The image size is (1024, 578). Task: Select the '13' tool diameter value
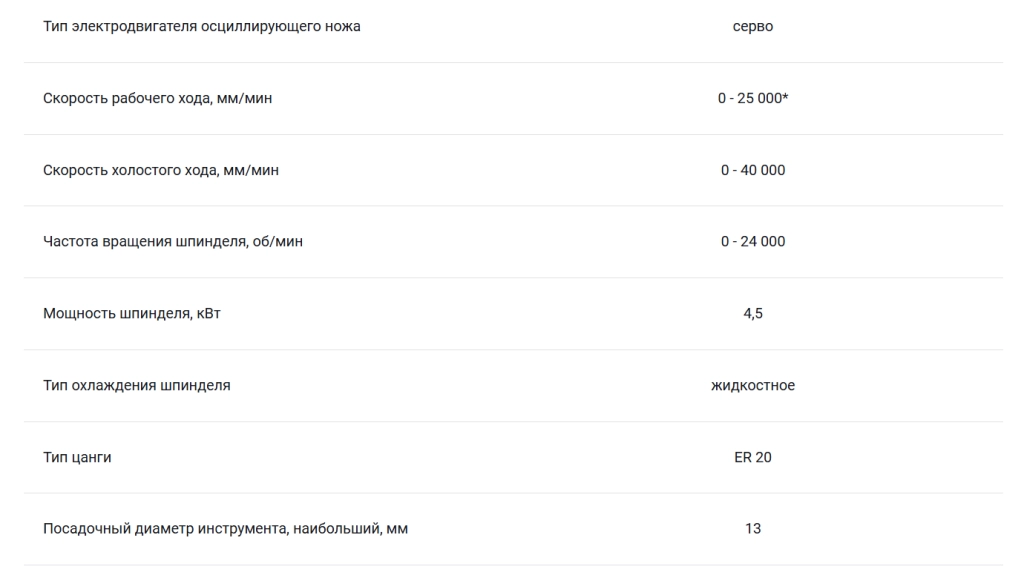752,528
